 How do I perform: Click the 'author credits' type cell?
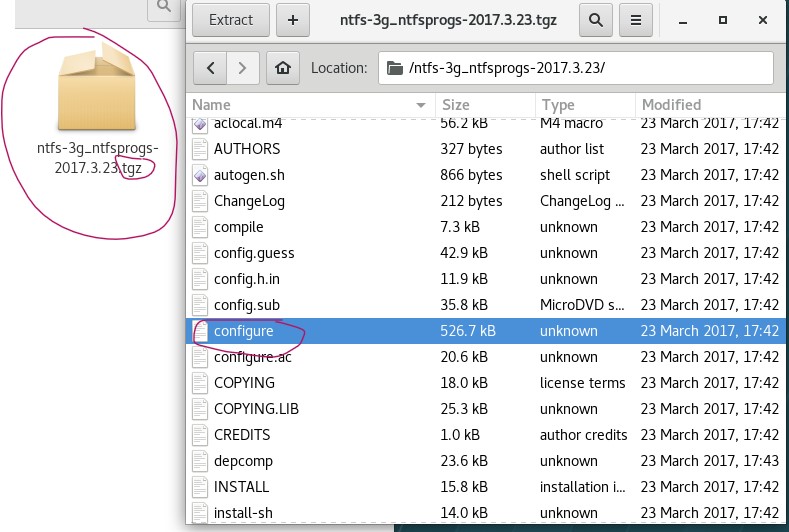(x=583, y=435)
